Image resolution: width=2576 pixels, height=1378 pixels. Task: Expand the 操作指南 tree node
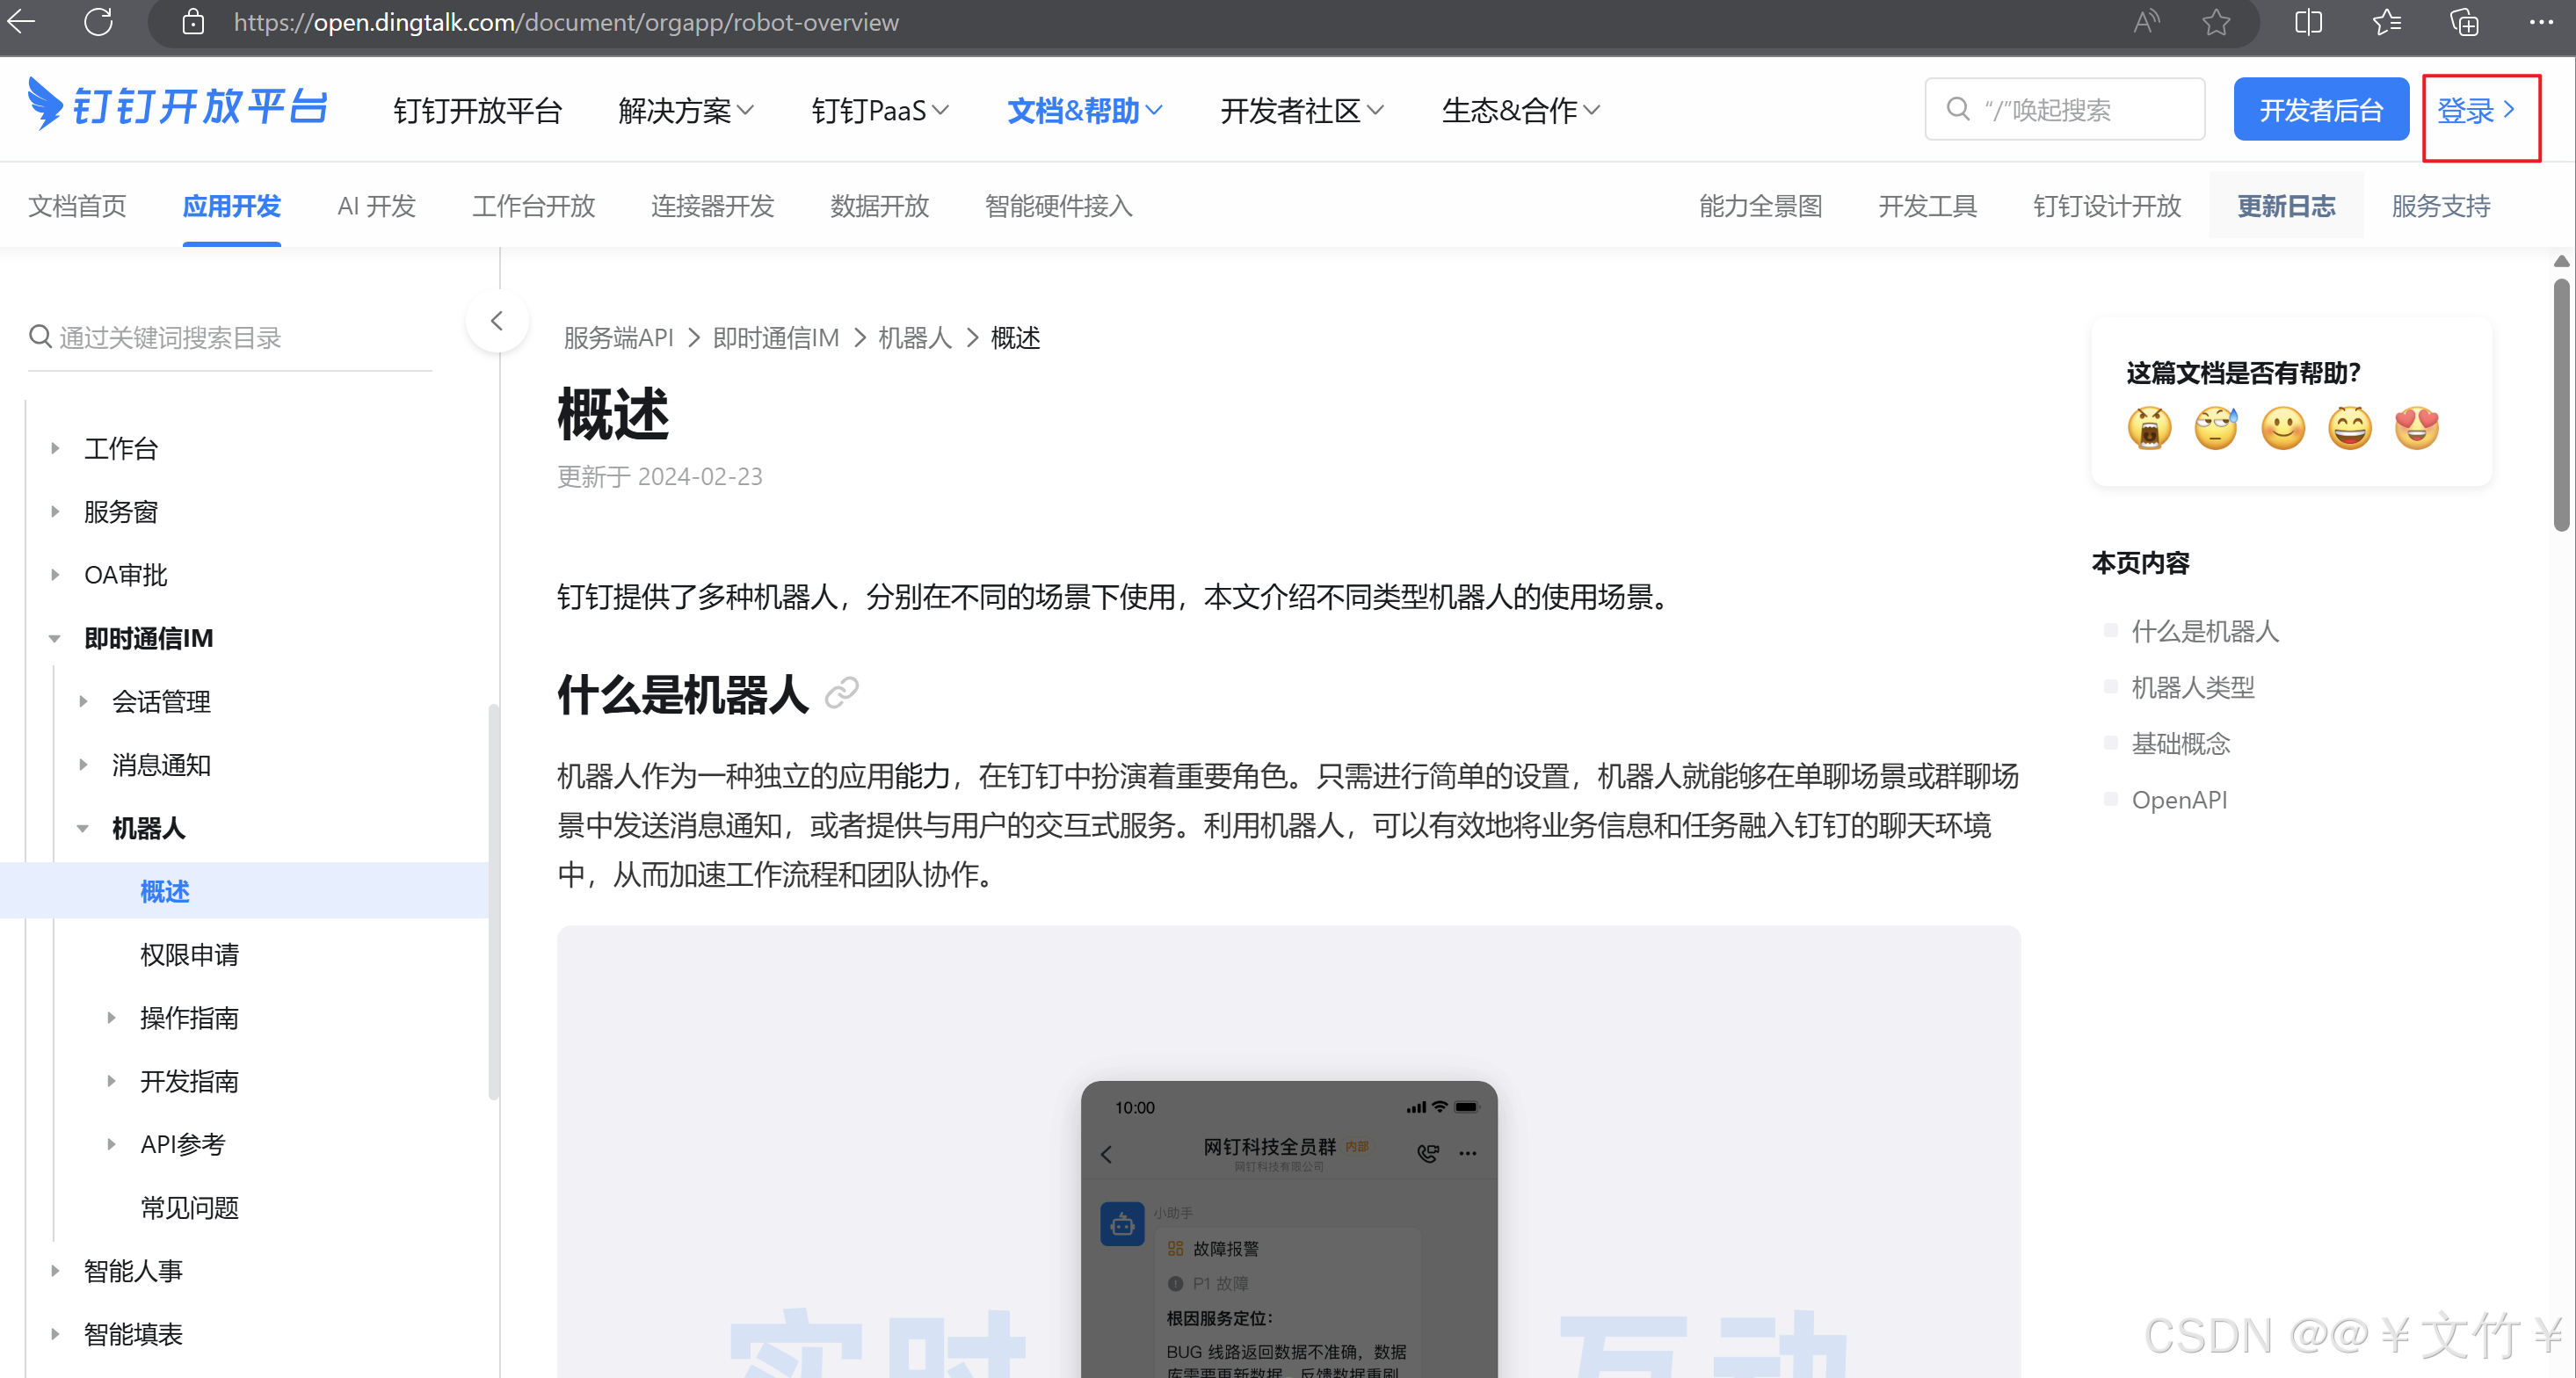(111, 1018)
